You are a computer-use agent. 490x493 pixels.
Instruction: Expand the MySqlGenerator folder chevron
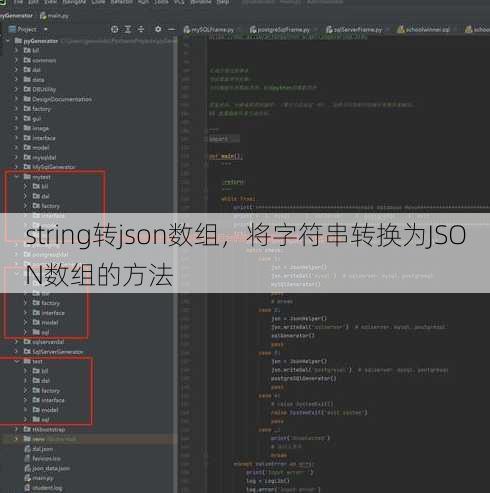tap(16, 167)
